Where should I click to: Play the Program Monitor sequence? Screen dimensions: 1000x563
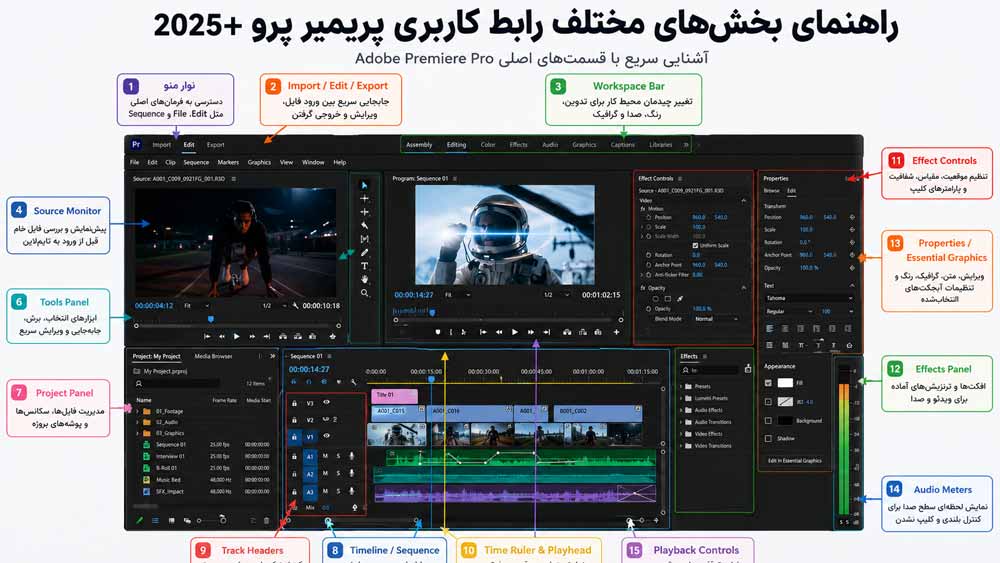click(515, 332)
